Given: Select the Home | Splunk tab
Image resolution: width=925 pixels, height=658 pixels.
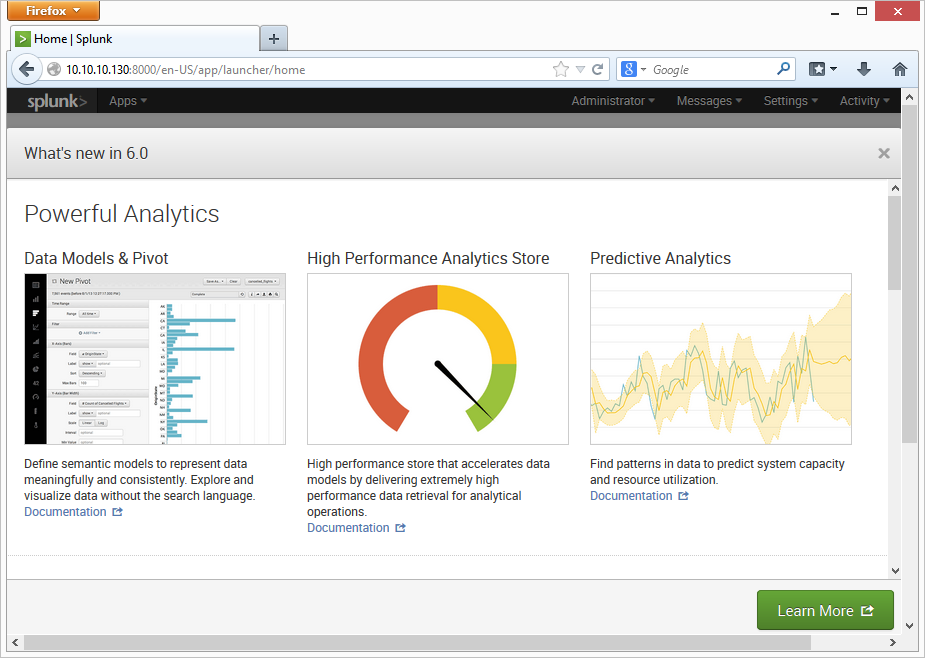Looking at the screenshot, I should [135, 39].
